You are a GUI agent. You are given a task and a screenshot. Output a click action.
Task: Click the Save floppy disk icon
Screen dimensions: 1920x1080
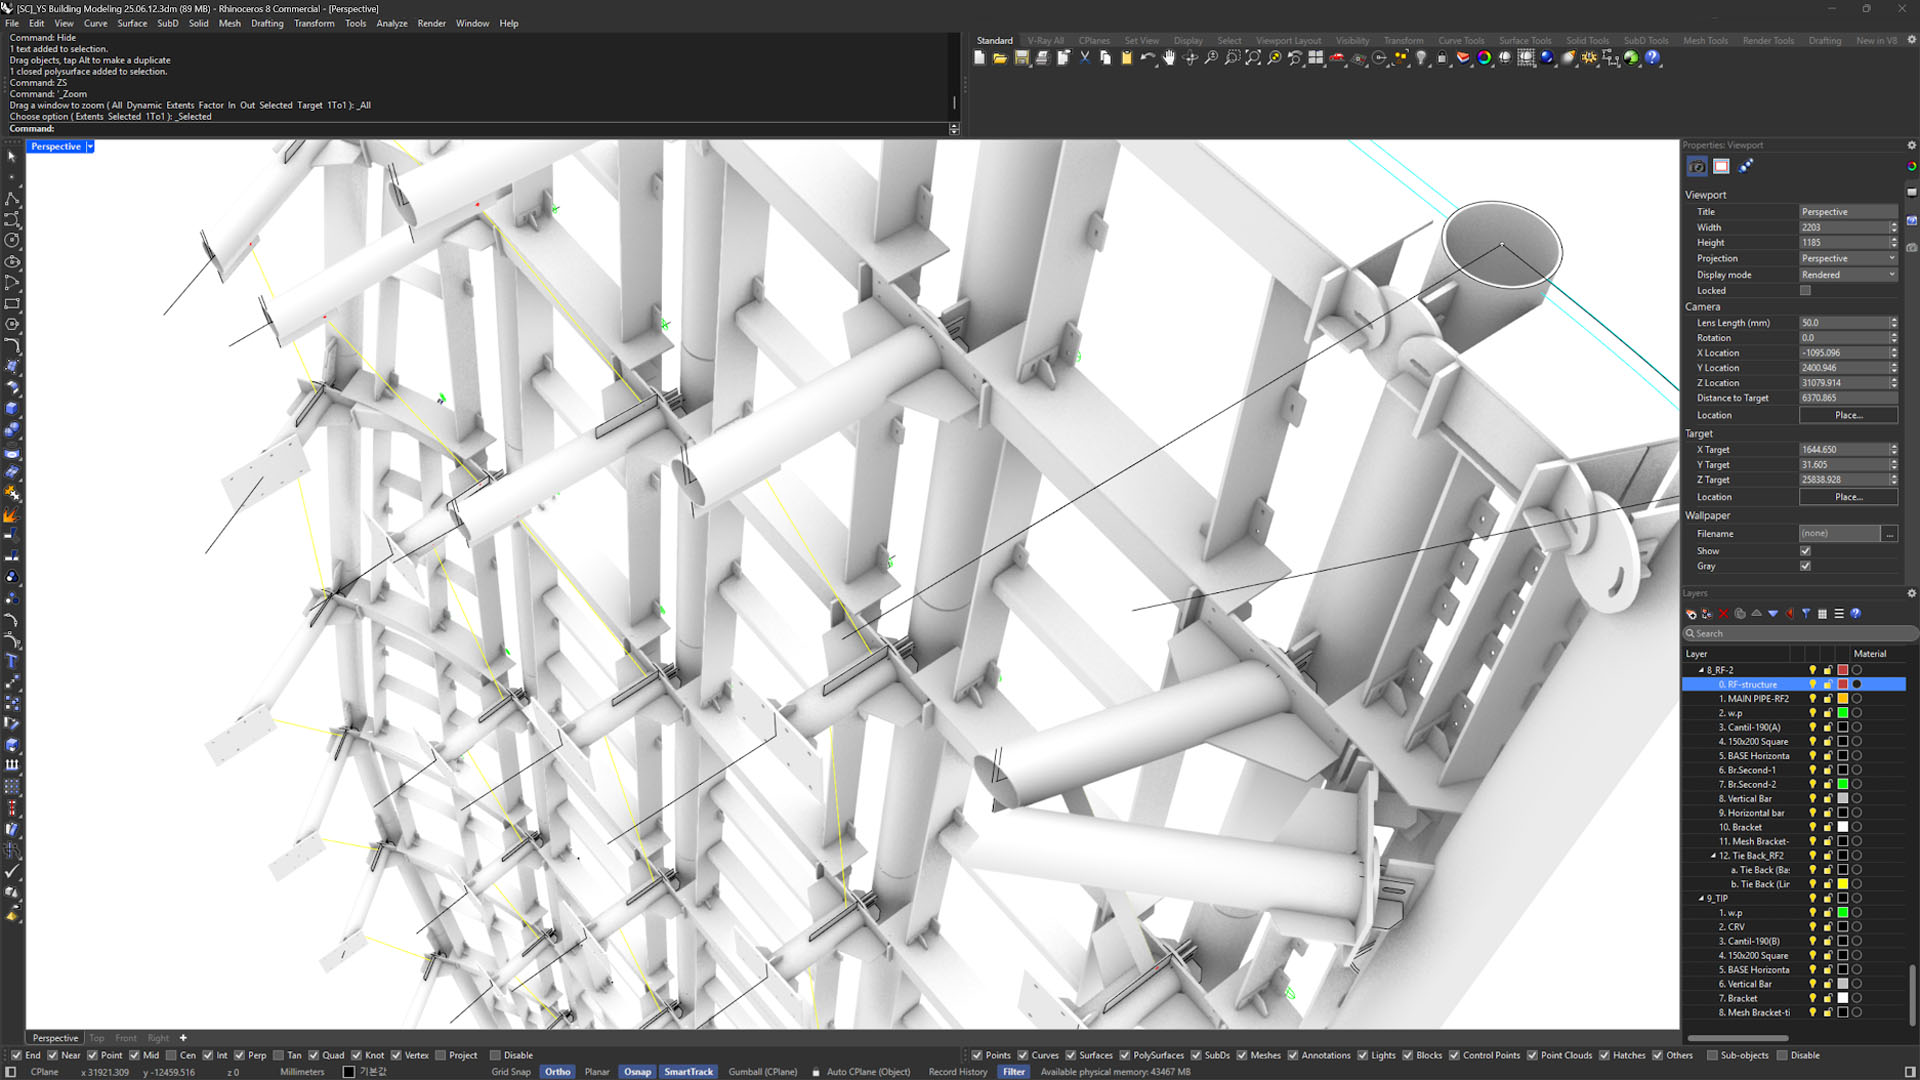coord(1021,58)
